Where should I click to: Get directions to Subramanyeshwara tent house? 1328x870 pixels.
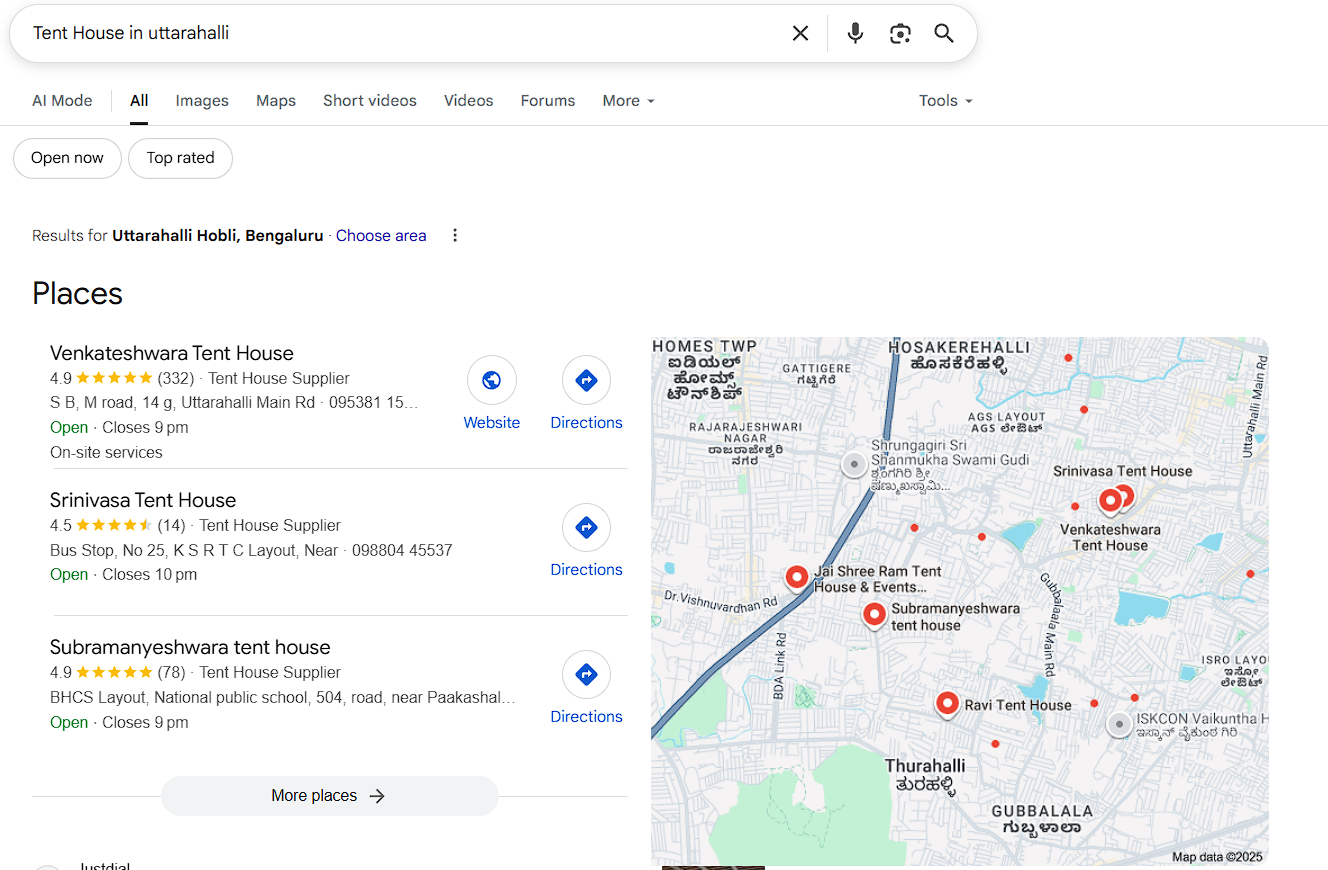tap(586, 675)
